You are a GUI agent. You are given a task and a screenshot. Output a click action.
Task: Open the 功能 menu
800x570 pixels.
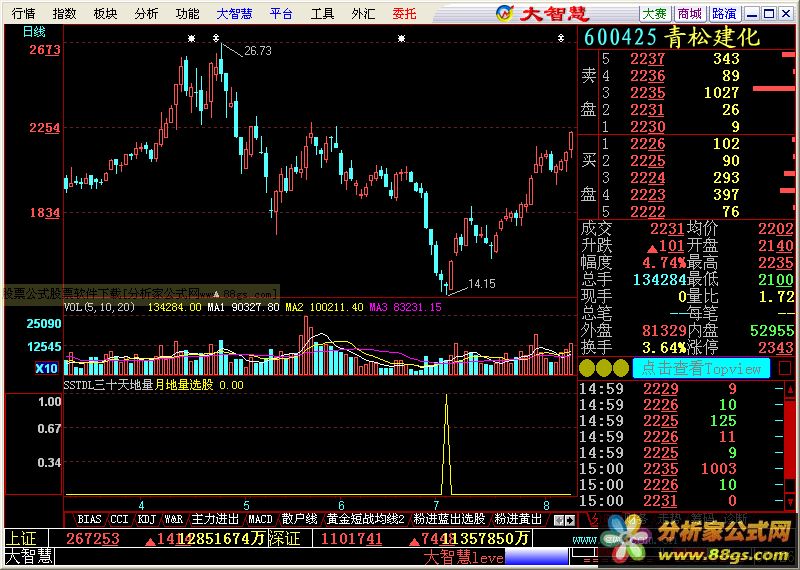[x=187, y=14]
